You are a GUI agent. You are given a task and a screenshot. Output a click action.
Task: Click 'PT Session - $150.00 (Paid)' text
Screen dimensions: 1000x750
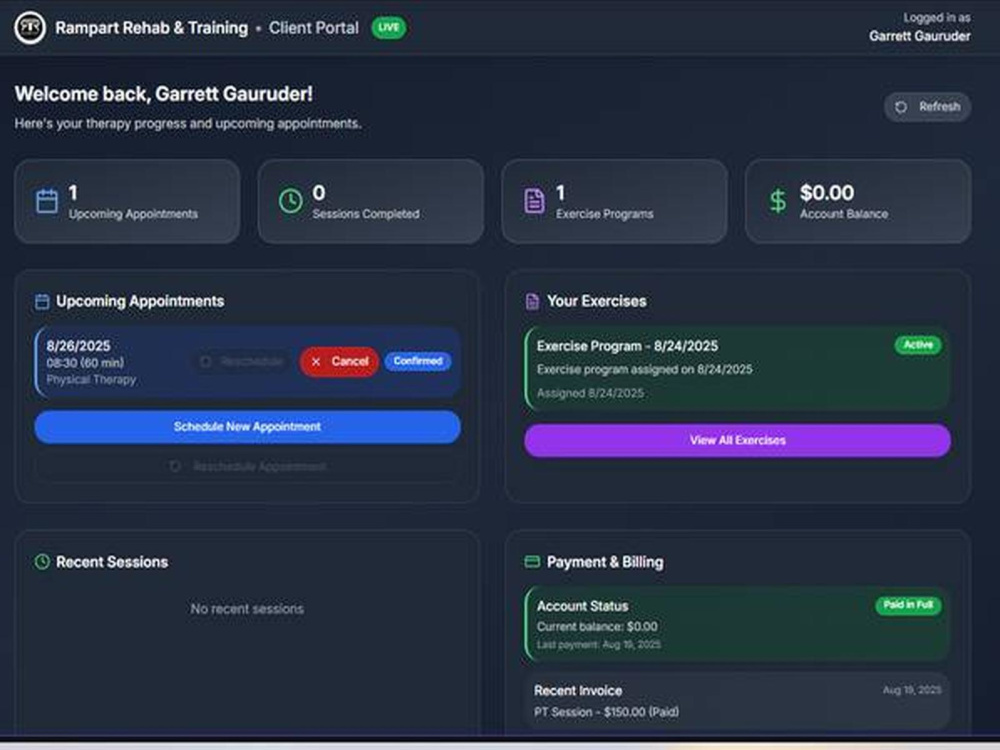(607, 712)
